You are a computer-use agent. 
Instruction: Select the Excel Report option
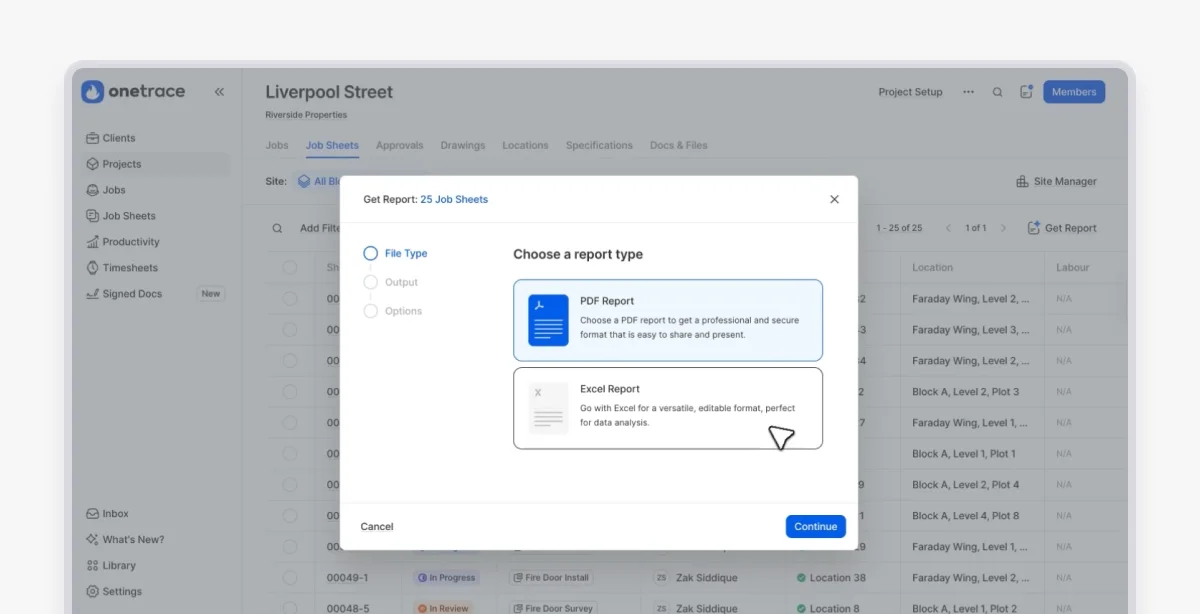point(668,408)
